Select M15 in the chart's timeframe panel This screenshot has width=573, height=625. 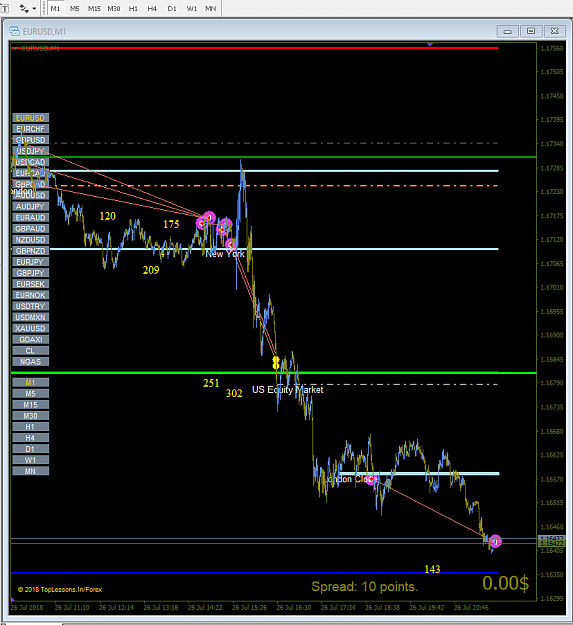click(31, 405)
